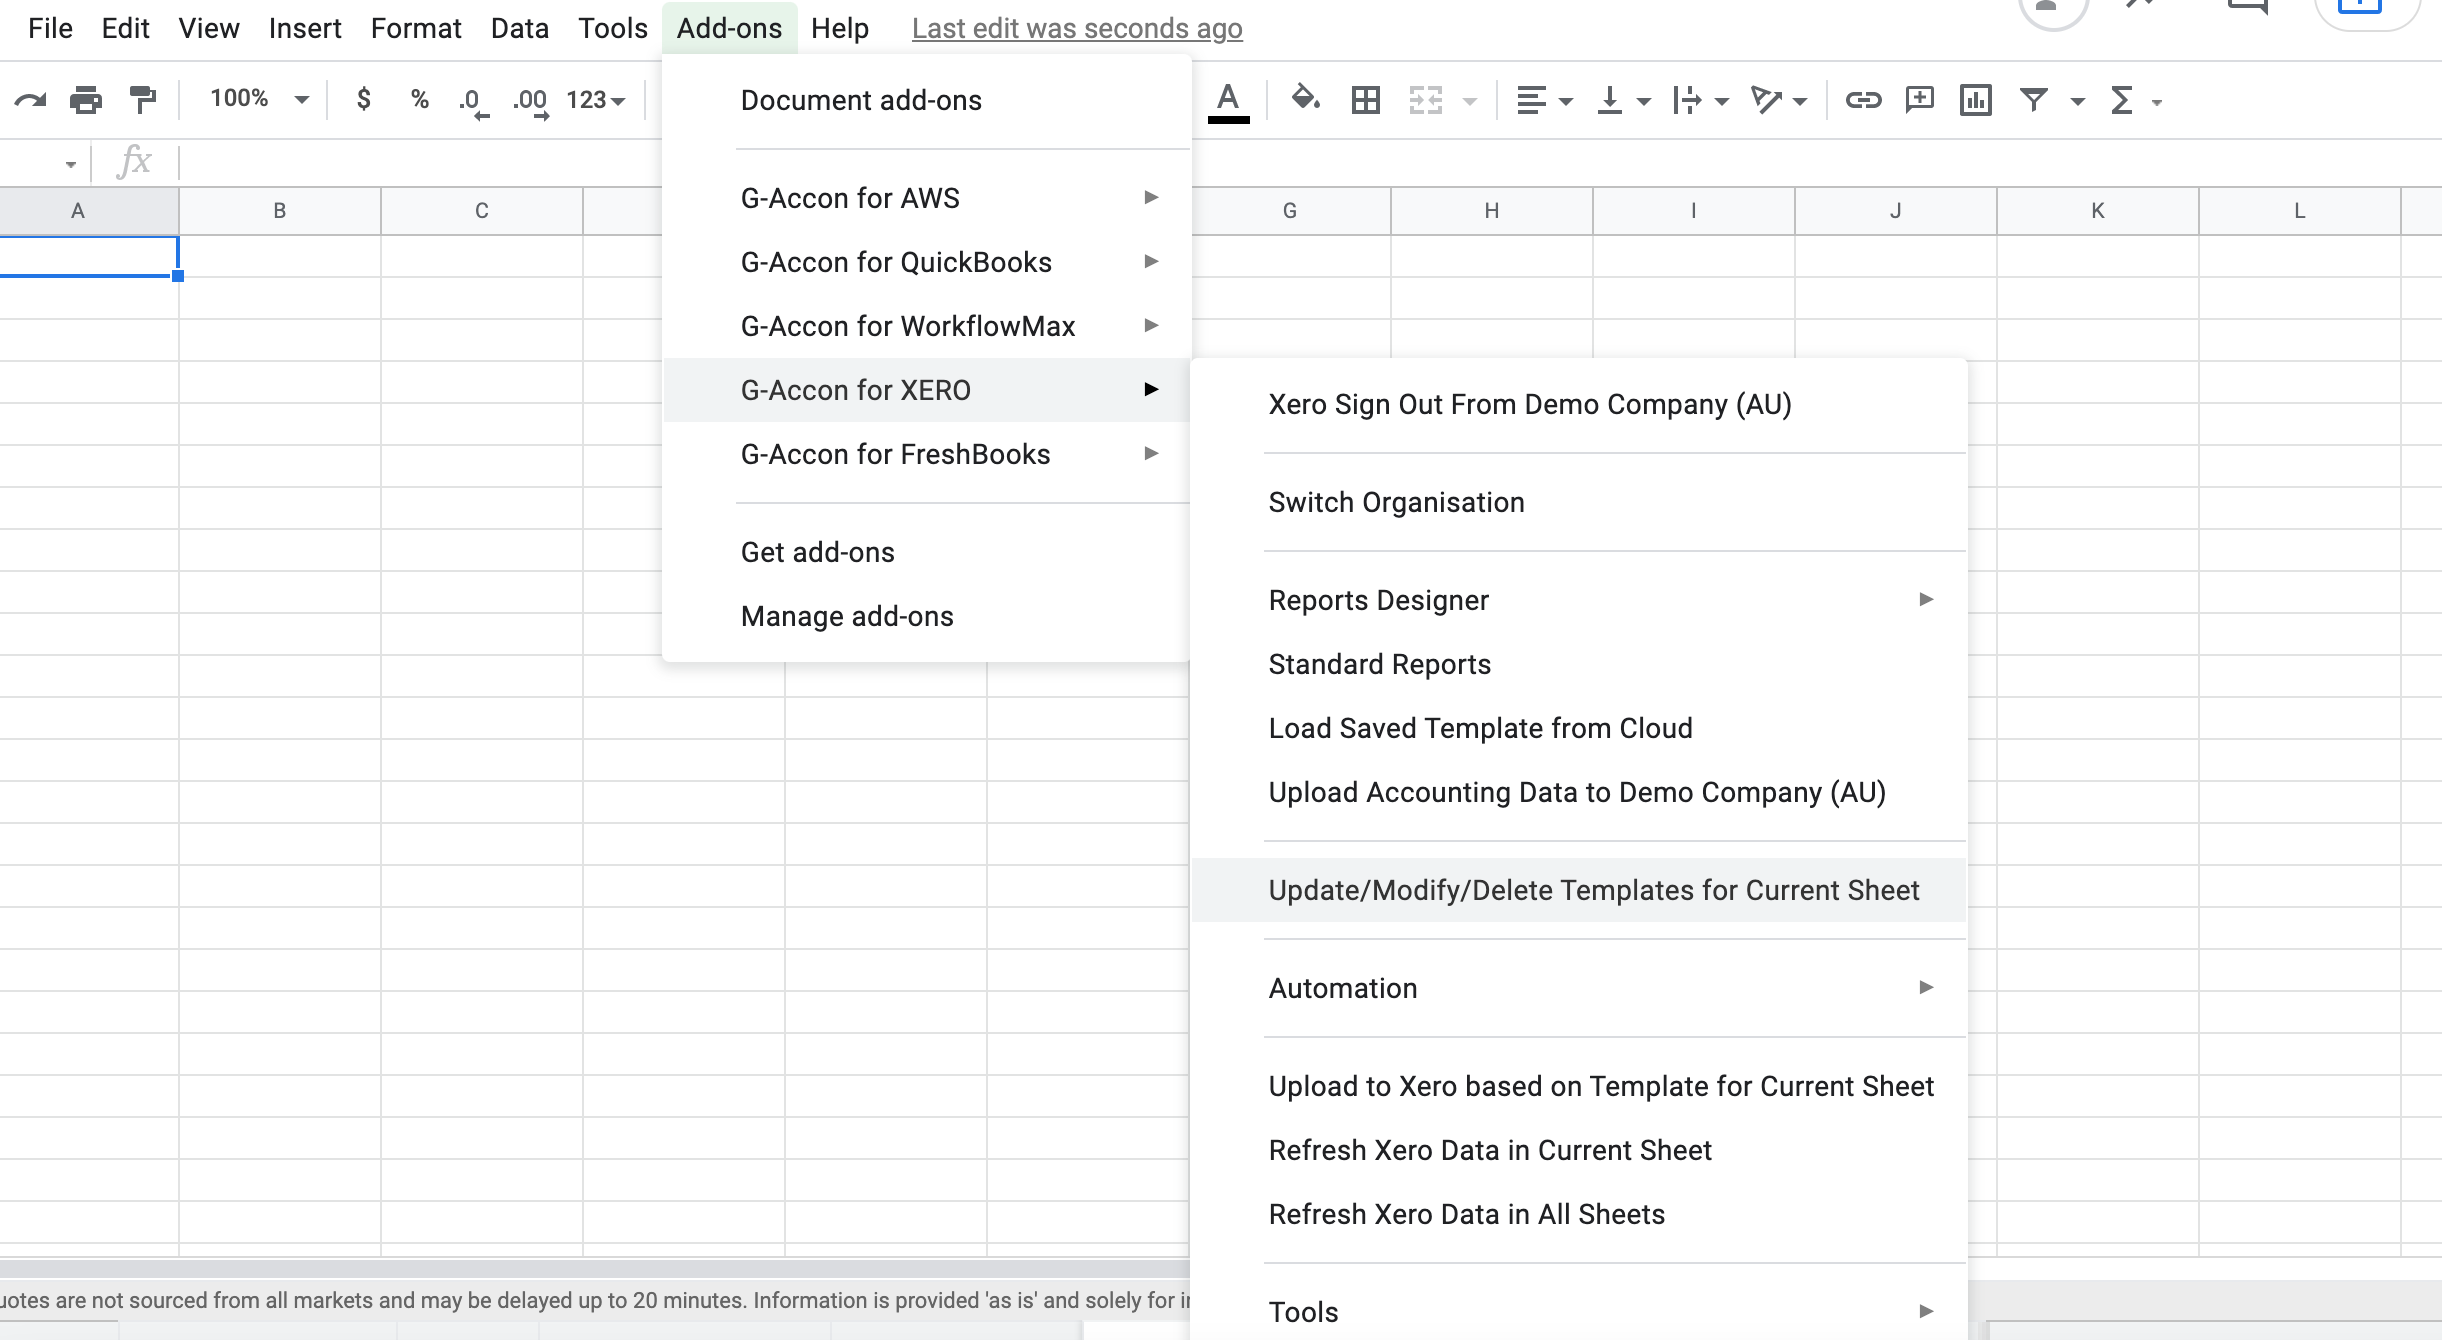Format as currency with dollar icon
The width and height of the screenshot is (2442, 1340).
364,99
